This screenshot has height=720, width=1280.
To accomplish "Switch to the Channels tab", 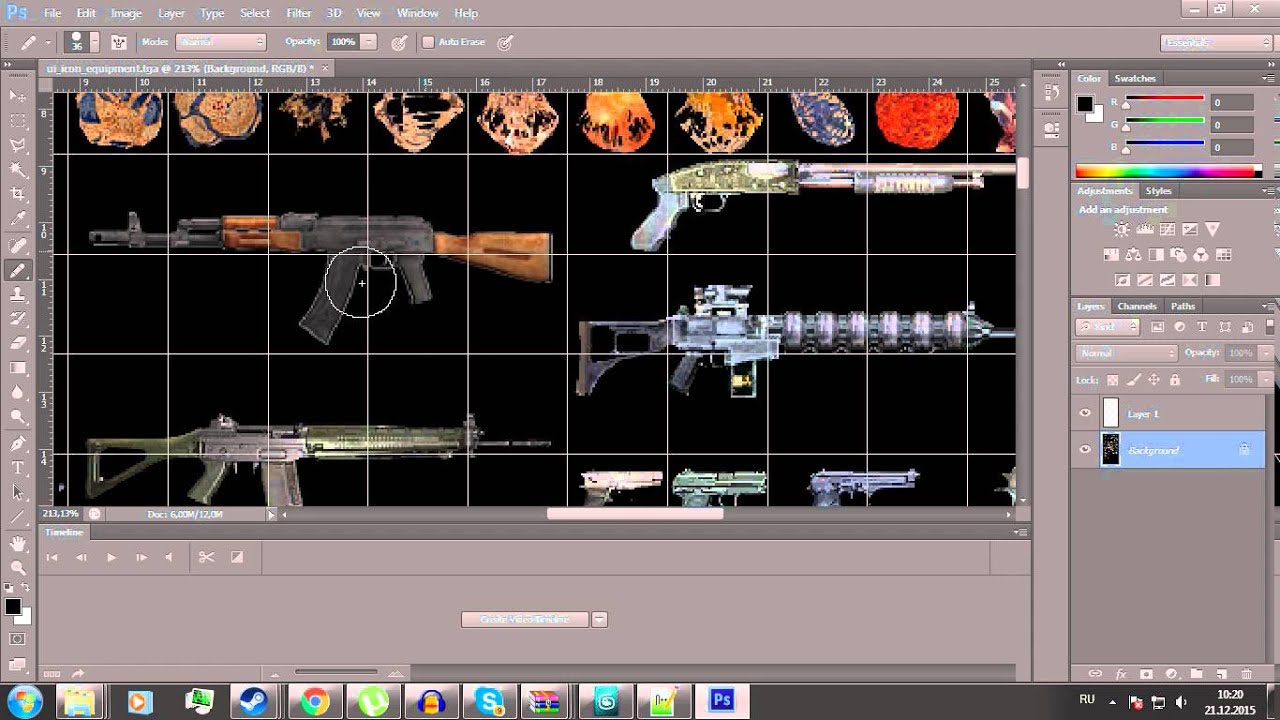I will pyautogui.click(x=1137, y=306).
